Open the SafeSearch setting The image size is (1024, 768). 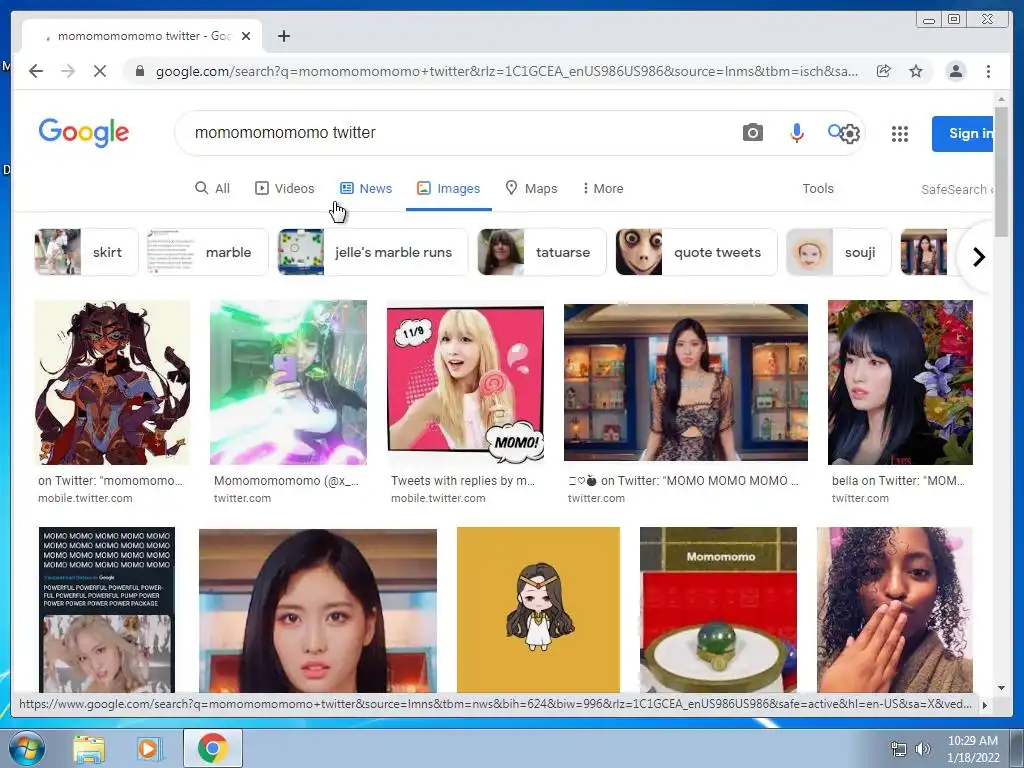point(957,189)
